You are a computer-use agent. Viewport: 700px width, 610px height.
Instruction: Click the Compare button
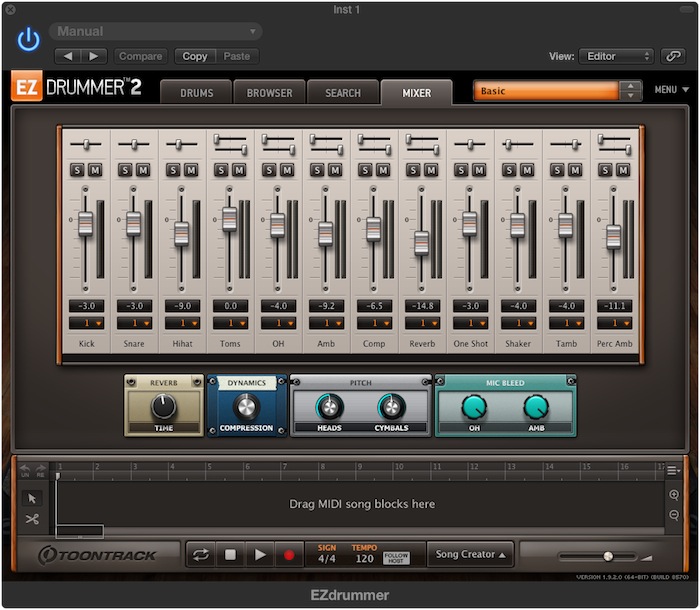(x=141, y=56)
